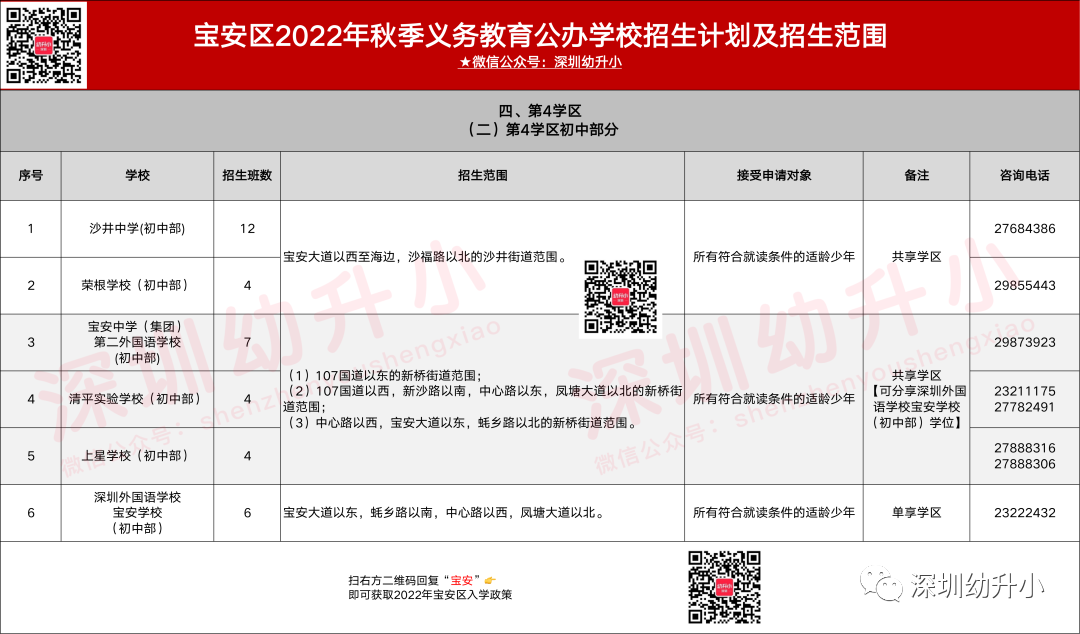Click the red 宝安 keyword in the footer
This screenshot has height=634, width=1080.
pyautogui.click(x=462, y=580)
